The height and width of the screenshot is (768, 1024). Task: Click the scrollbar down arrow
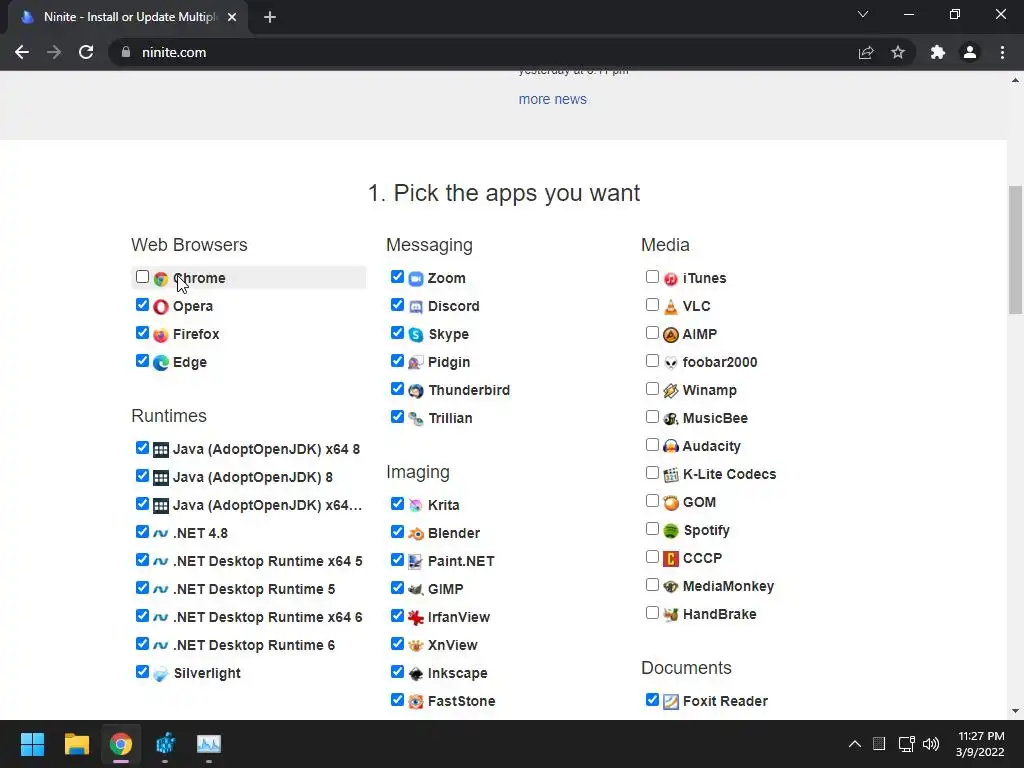coord(1015,711)
